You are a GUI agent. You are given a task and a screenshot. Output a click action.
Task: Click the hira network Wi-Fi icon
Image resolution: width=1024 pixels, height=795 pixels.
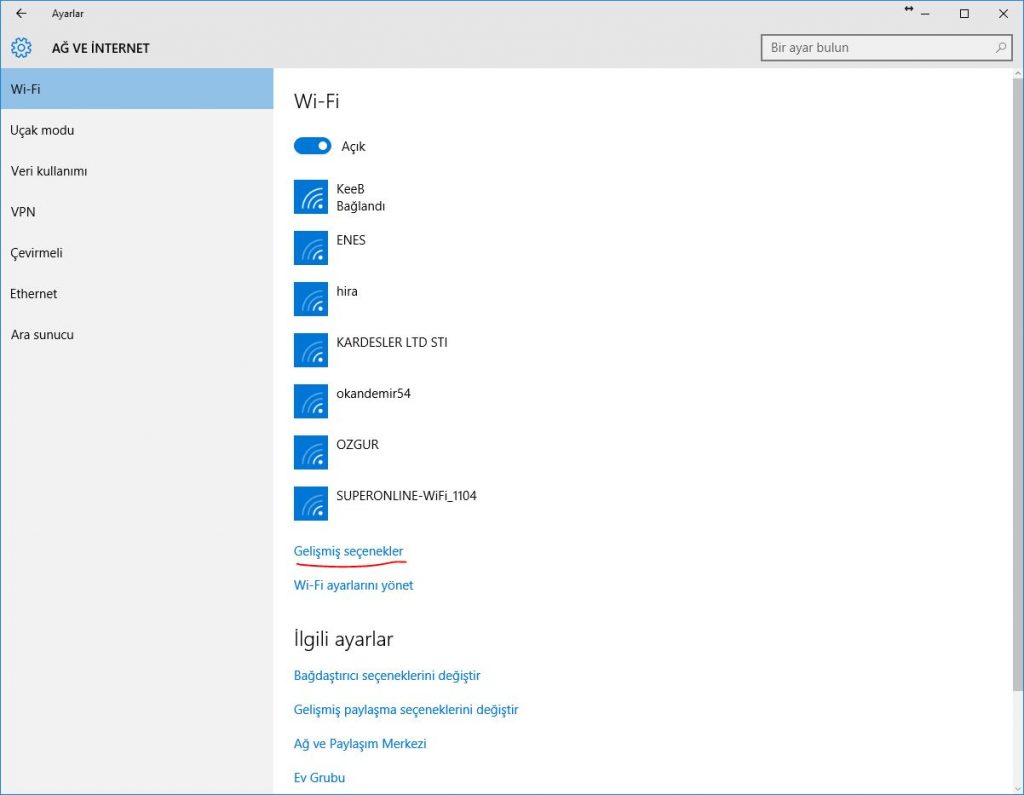pos(311,299)
